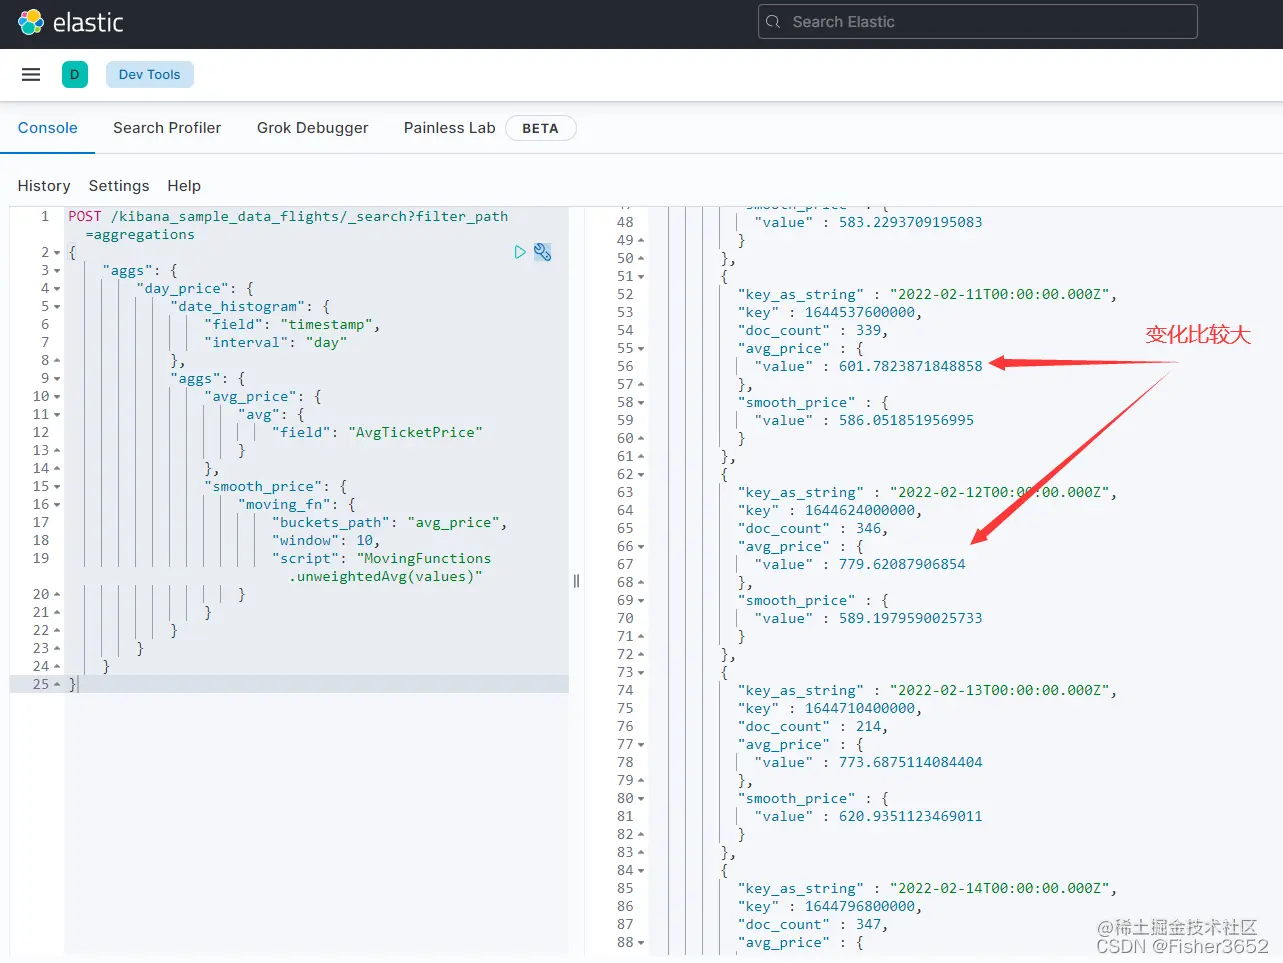Collapse response bucket at line 62
This screenshot has height=963, width=1283.
click(641, 475)
